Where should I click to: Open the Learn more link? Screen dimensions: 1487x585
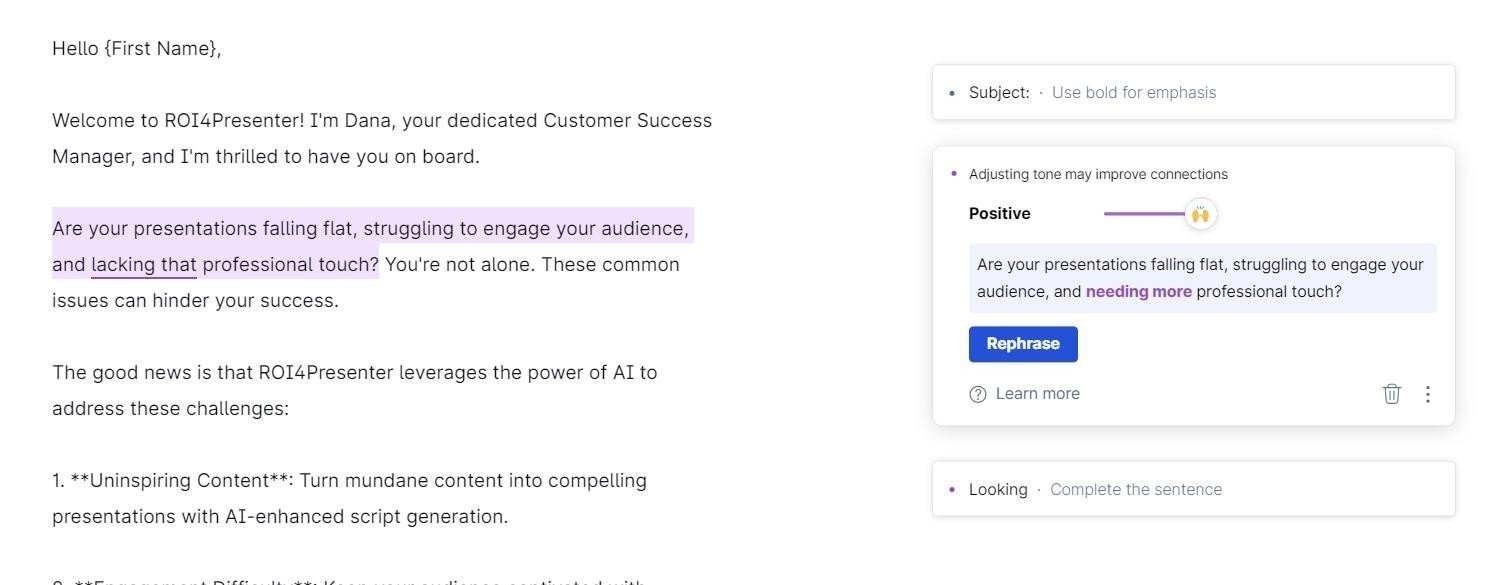pos(1037,393)
